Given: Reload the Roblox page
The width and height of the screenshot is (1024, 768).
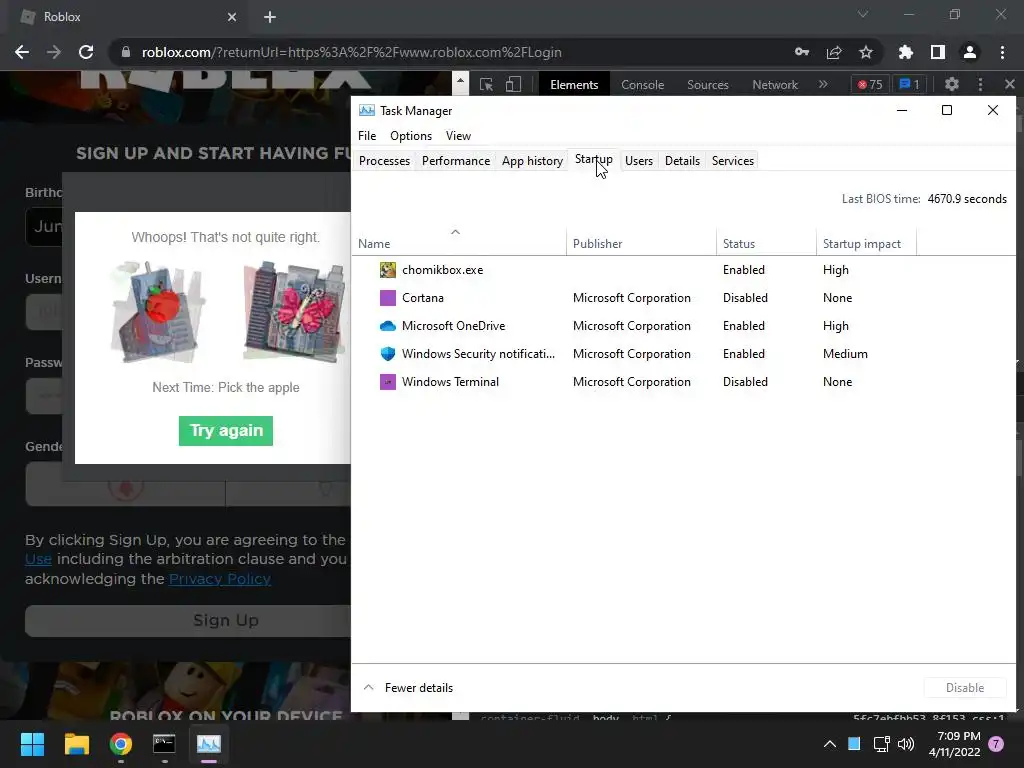Looking at the screenshot, I should point(86,52).
